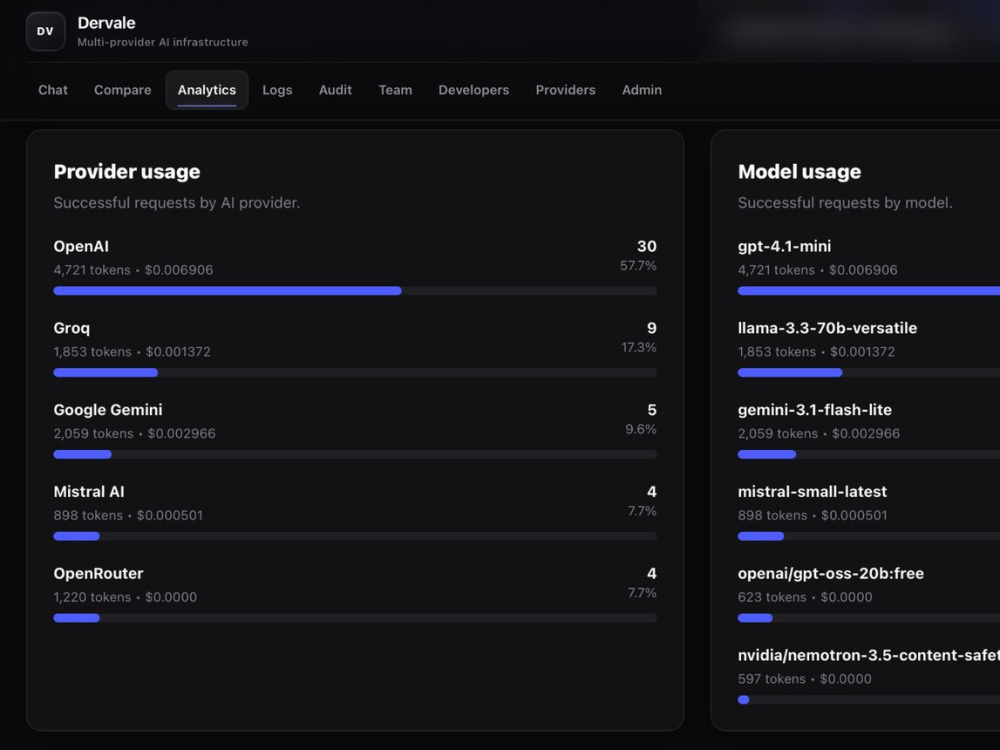
Task: Open the Logs tab
Action: tap(277, 90)
